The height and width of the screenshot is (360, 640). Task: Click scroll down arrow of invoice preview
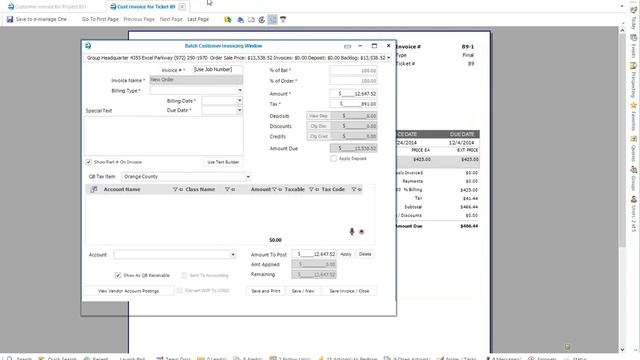[x=622, y=349]
